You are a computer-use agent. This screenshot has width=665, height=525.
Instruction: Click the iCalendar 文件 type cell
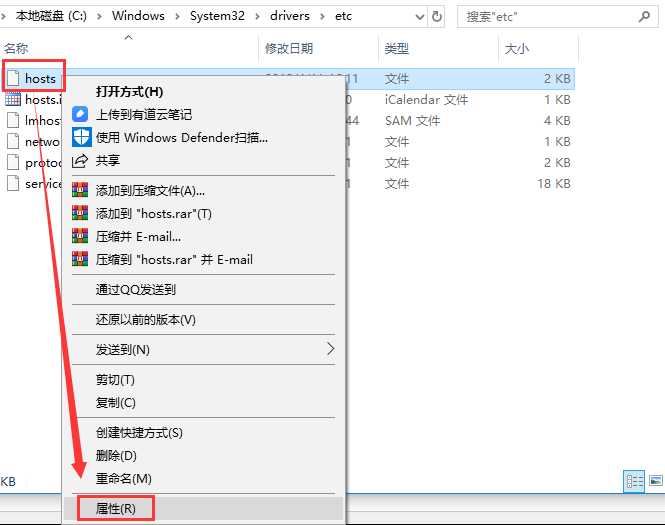426,100
